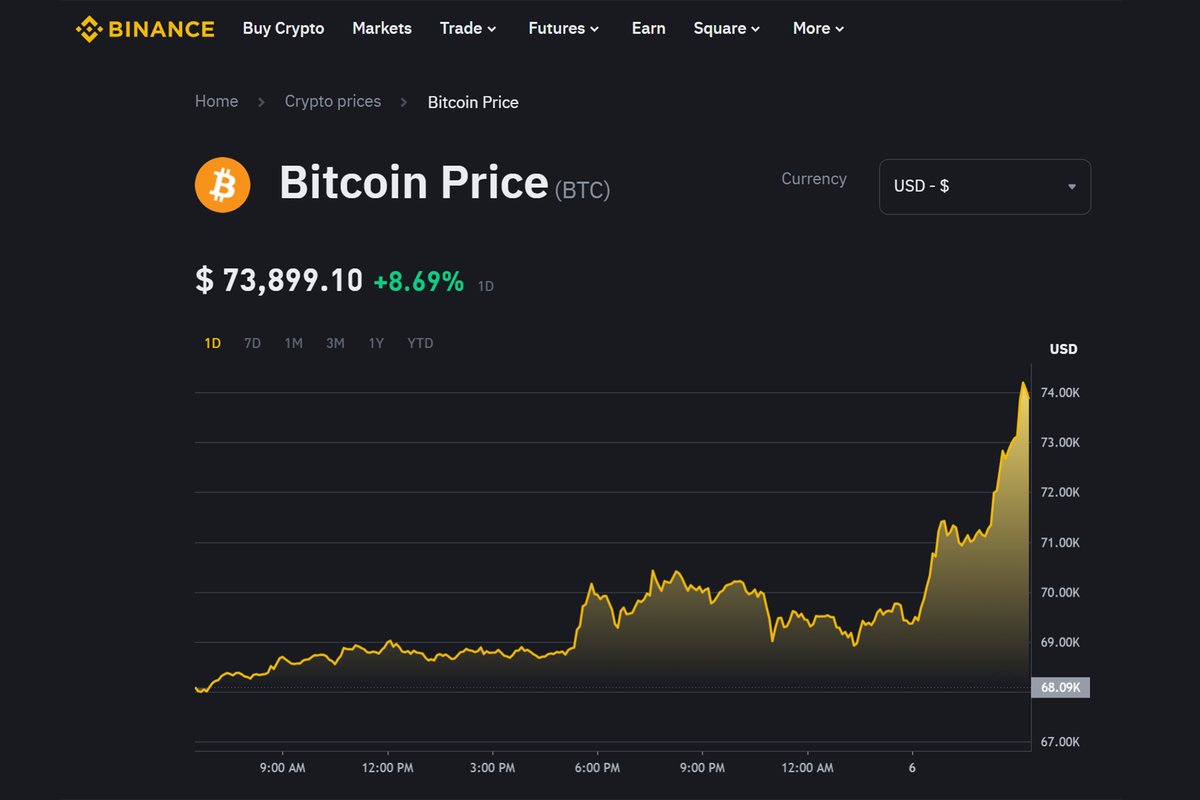Open the Earn page
1200x800 pixels.
click(648, 29)
